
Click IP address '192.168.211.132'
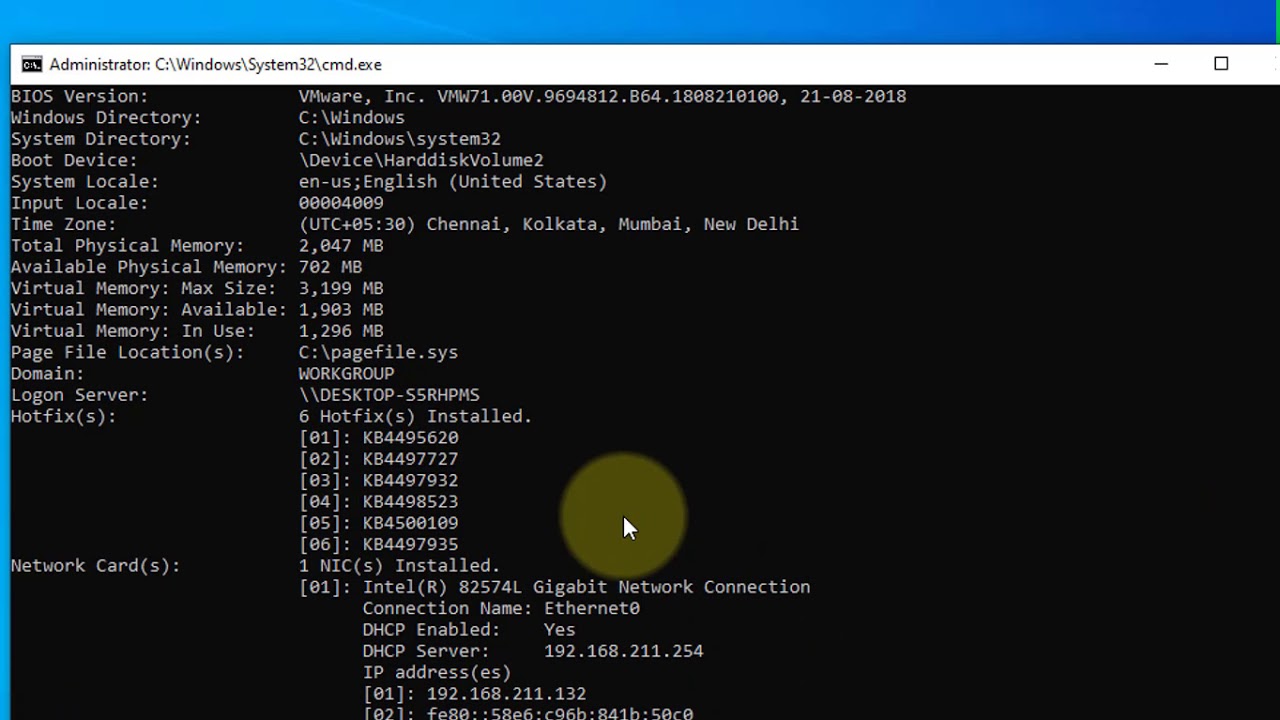click(506, 694)
